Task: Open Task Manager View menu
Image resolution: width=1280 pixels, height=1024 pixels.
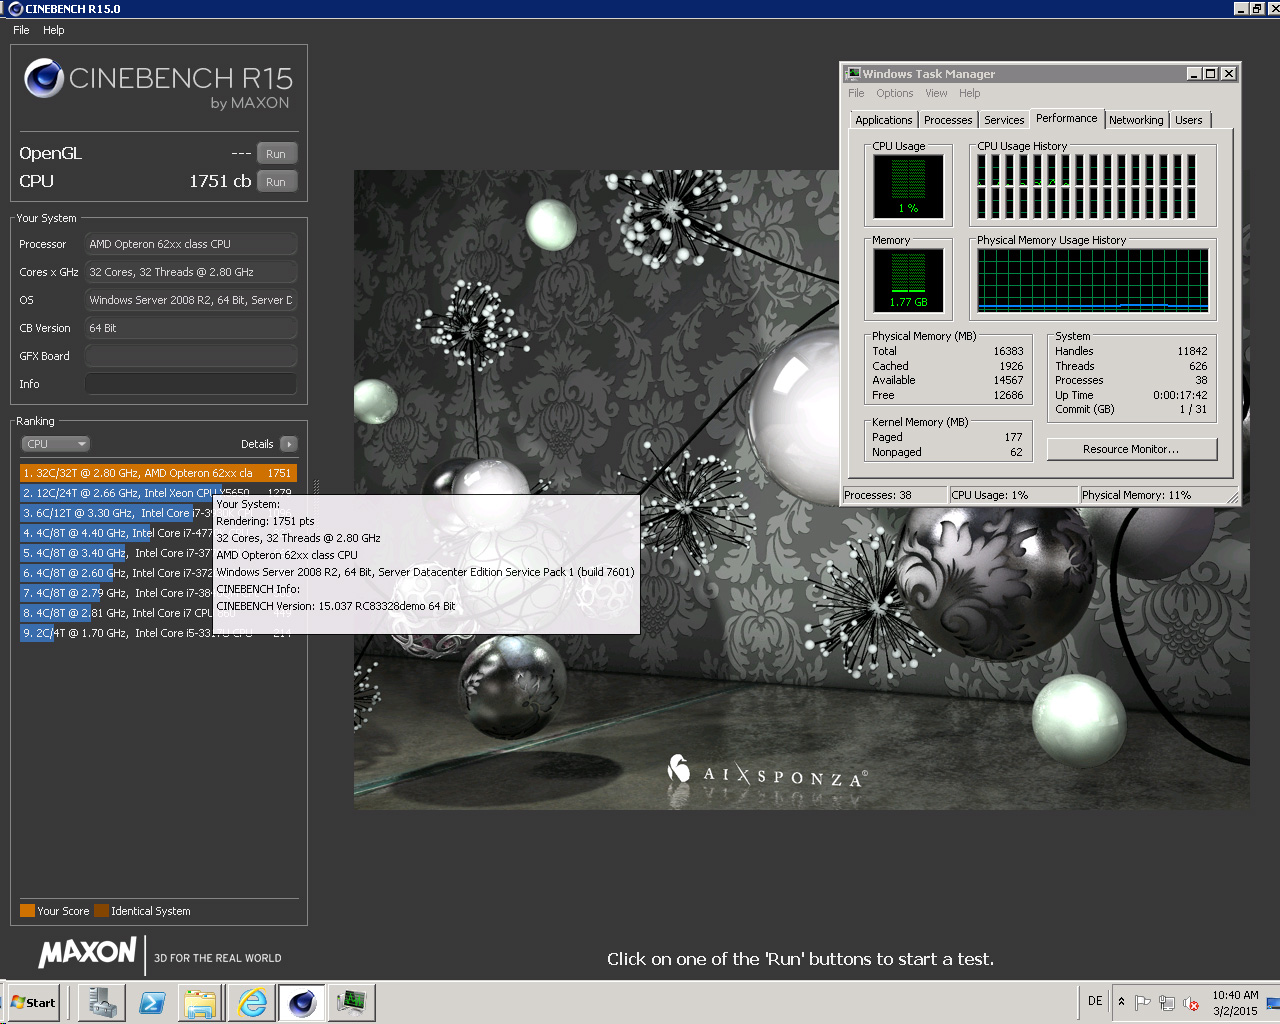Action: (936, 93)
